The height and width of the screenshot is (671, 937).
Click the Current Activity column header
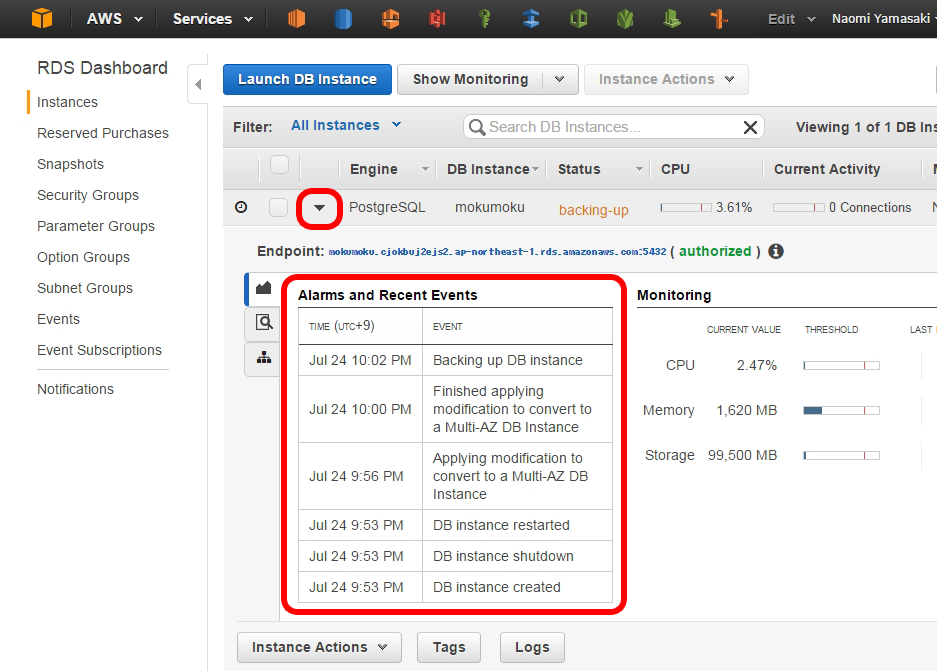pos(827,170)
